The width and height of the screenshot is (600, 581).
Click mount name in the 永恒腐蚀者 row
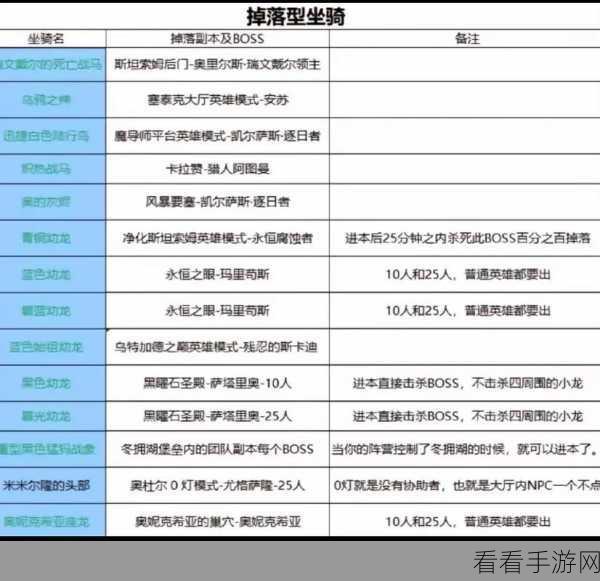click(x=46, y=238)
